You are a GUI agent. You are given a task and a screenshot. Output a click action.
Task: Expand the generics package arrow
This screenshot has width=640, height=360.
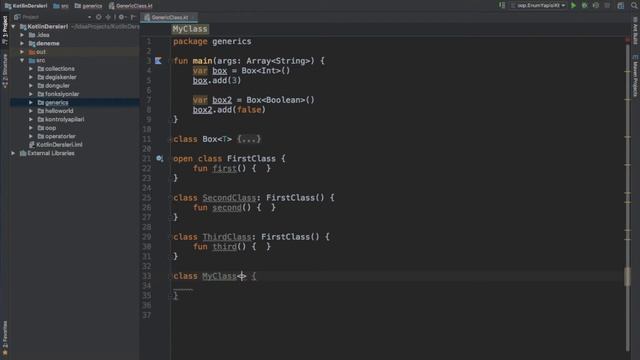click(x=31, y=103)
